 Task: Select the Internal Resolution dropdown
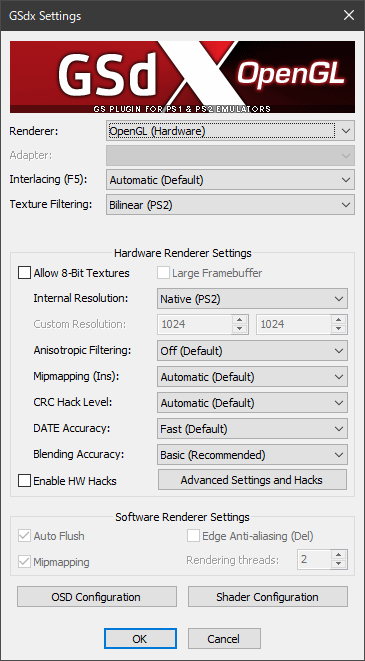click(x=252, y=299)
